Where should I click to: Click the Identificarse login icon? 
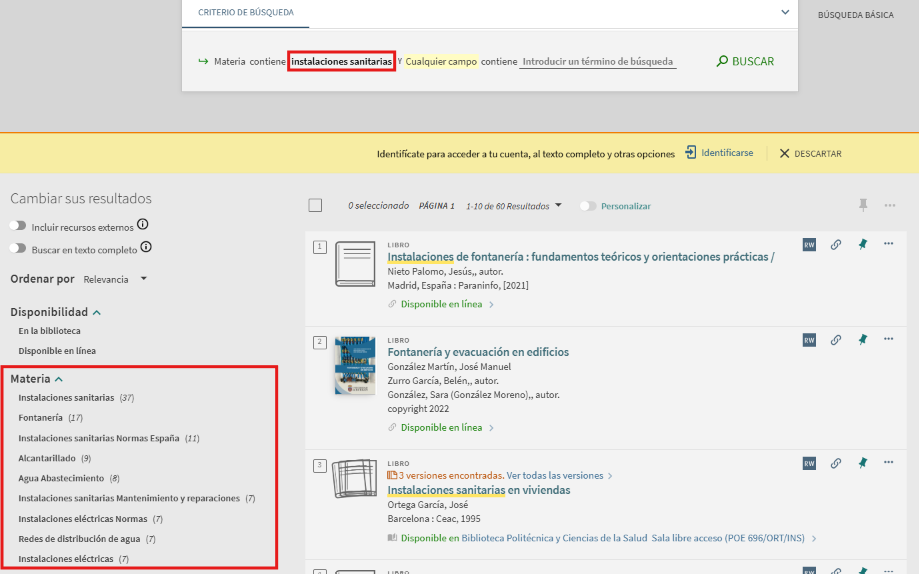690,152
